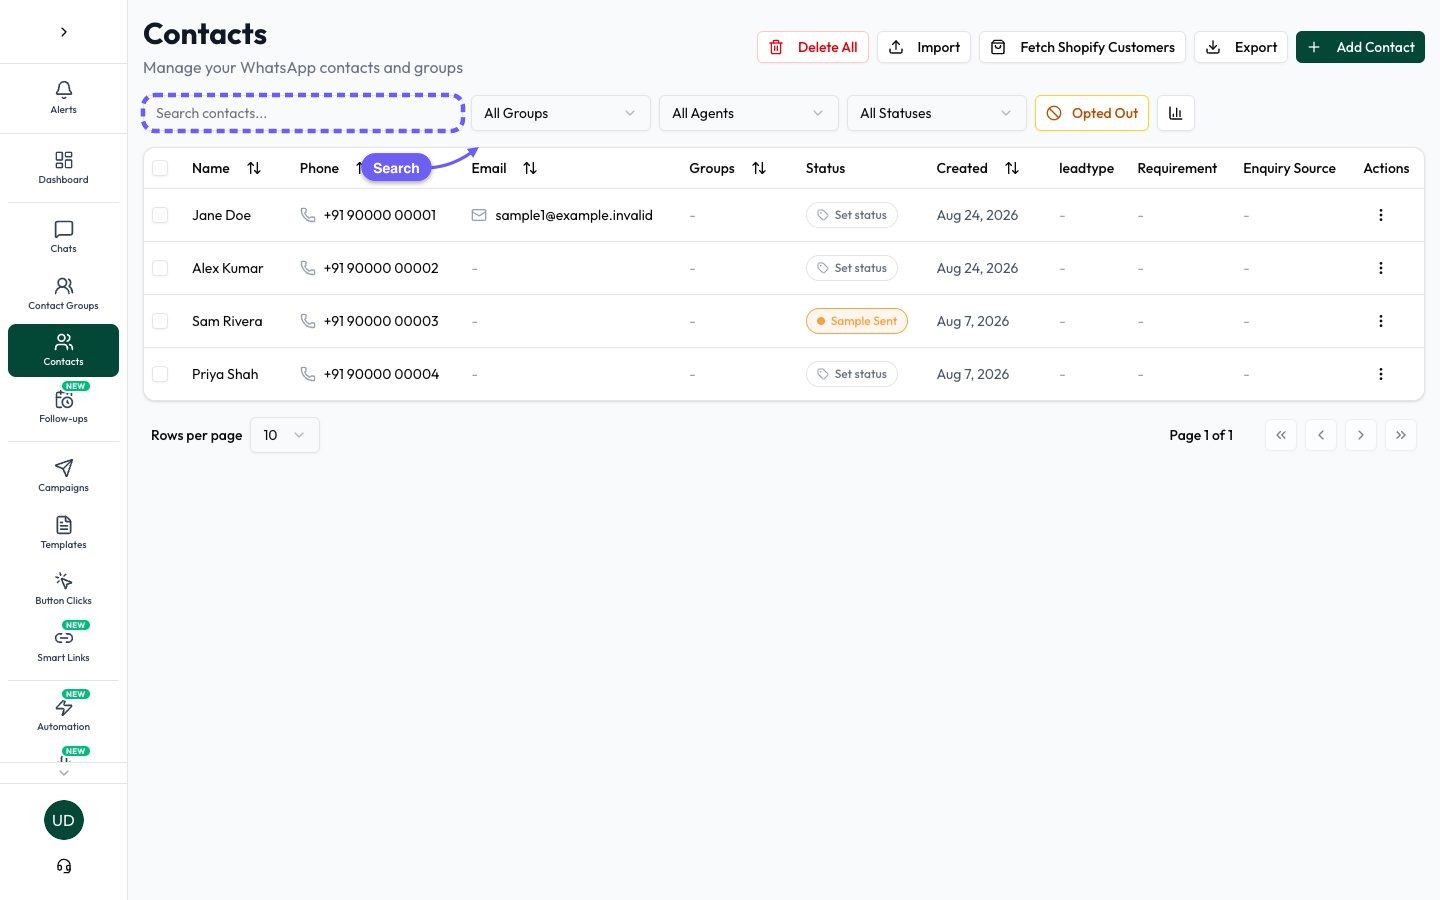Screen dimensions: 1440x900
Task: Open Campaigns in the sidebar
Action: pyautogui.click(x=63, y=476)
